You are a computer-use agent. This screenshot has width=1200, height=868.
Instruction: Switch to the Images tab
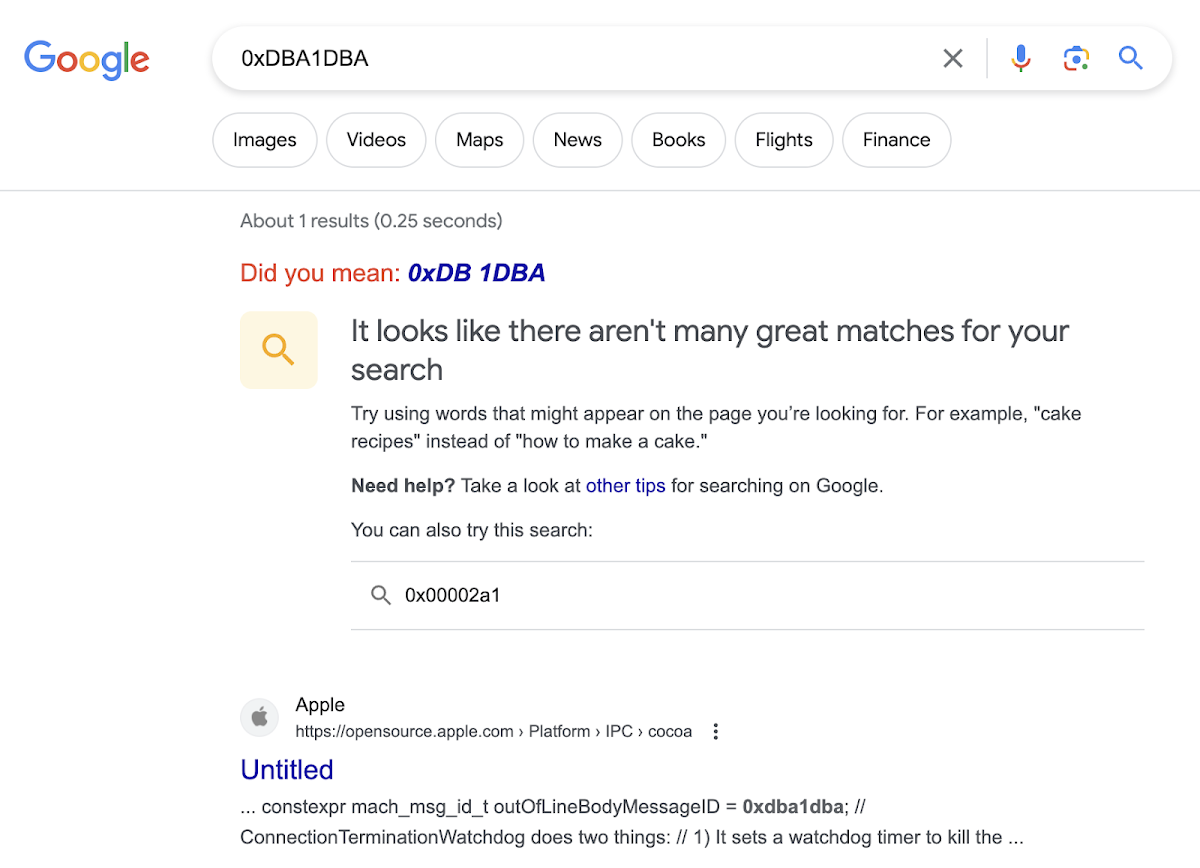(x=264, y=140)
